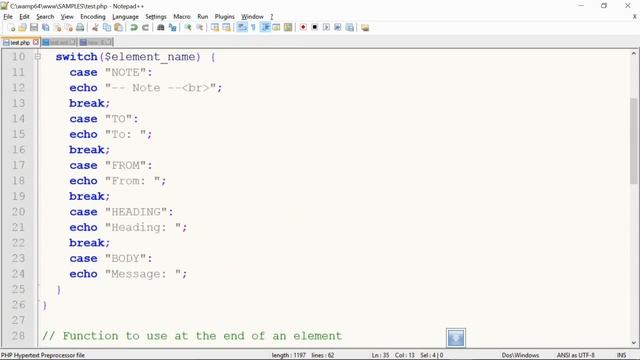Switch to the test.php tab
640x360 pixels.
[x=20, y=42]
